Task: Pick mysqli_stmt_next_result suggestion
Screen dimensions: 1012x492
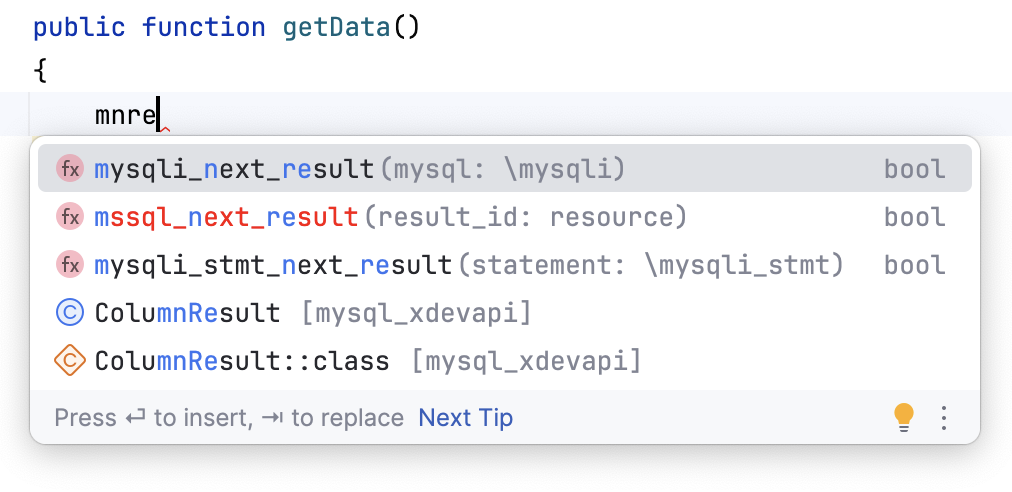Action: 273,265
